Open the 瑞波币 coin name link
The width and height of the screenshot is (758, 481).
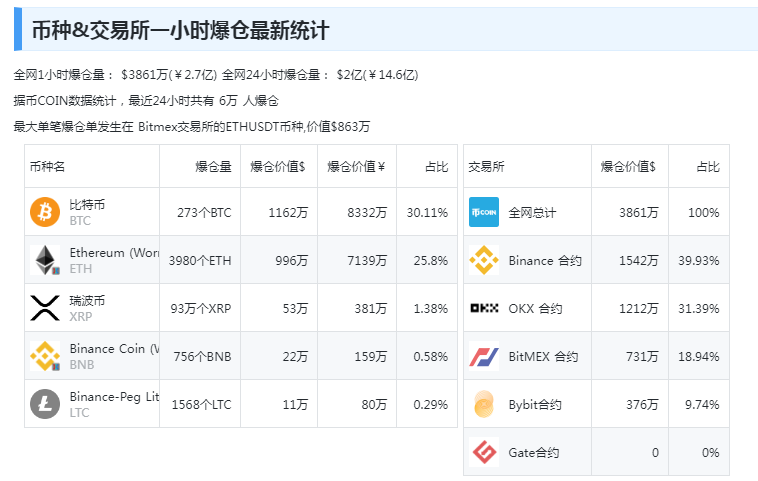pyautogui.click(x=87, y=301)
